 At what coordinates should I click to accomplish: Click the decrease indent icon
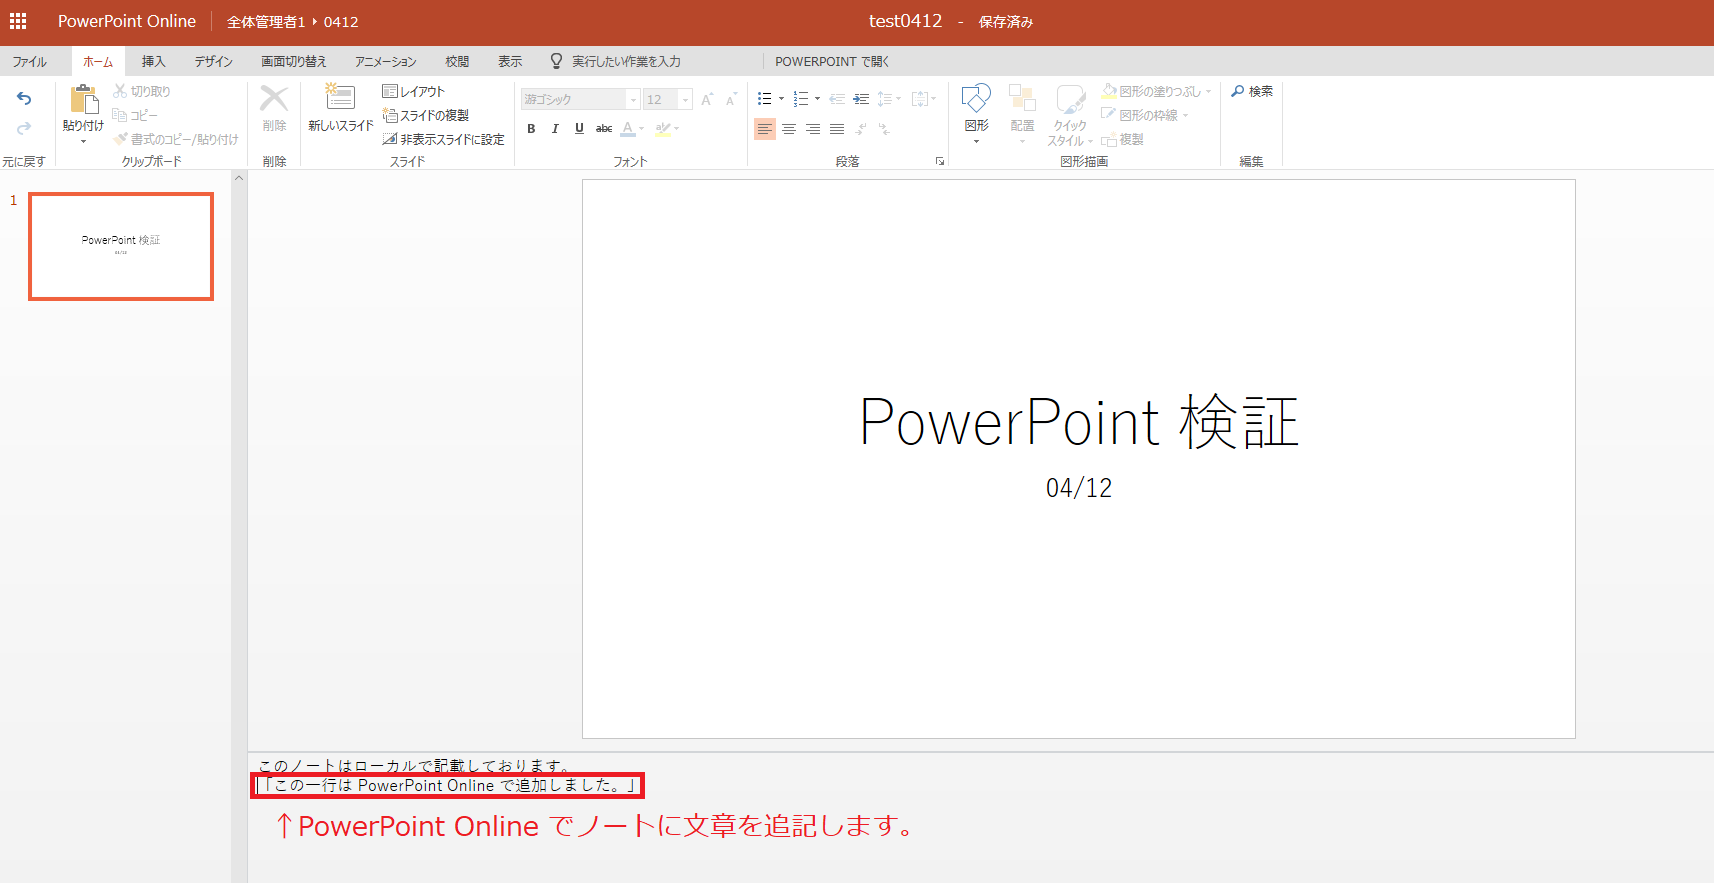coord(837,99)
